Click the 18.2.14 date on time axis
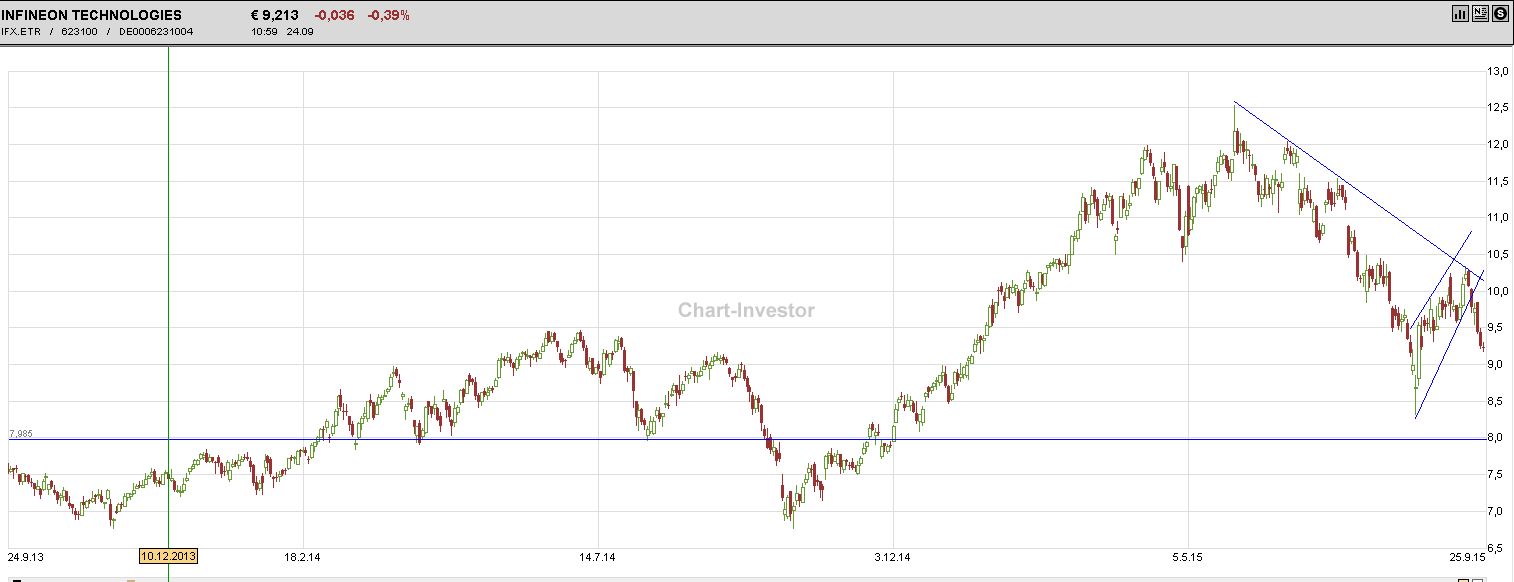This screenshot has width=1514, height=582. tap(303, 557)
